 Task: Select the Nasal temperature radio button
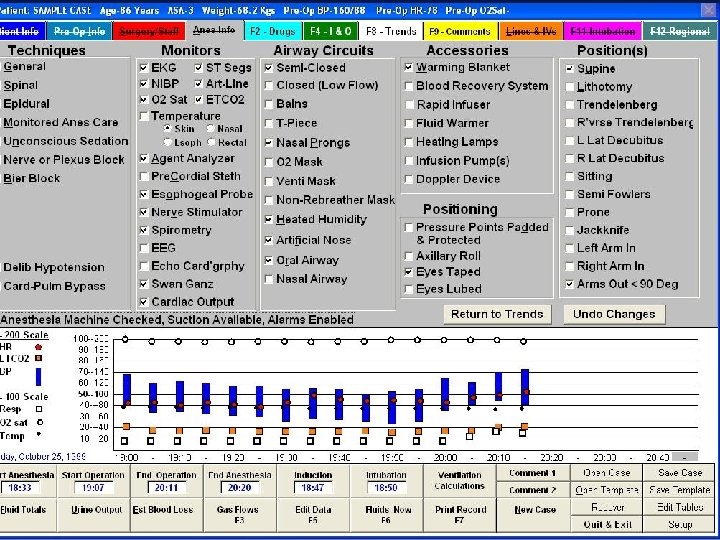tap(210, 129)
